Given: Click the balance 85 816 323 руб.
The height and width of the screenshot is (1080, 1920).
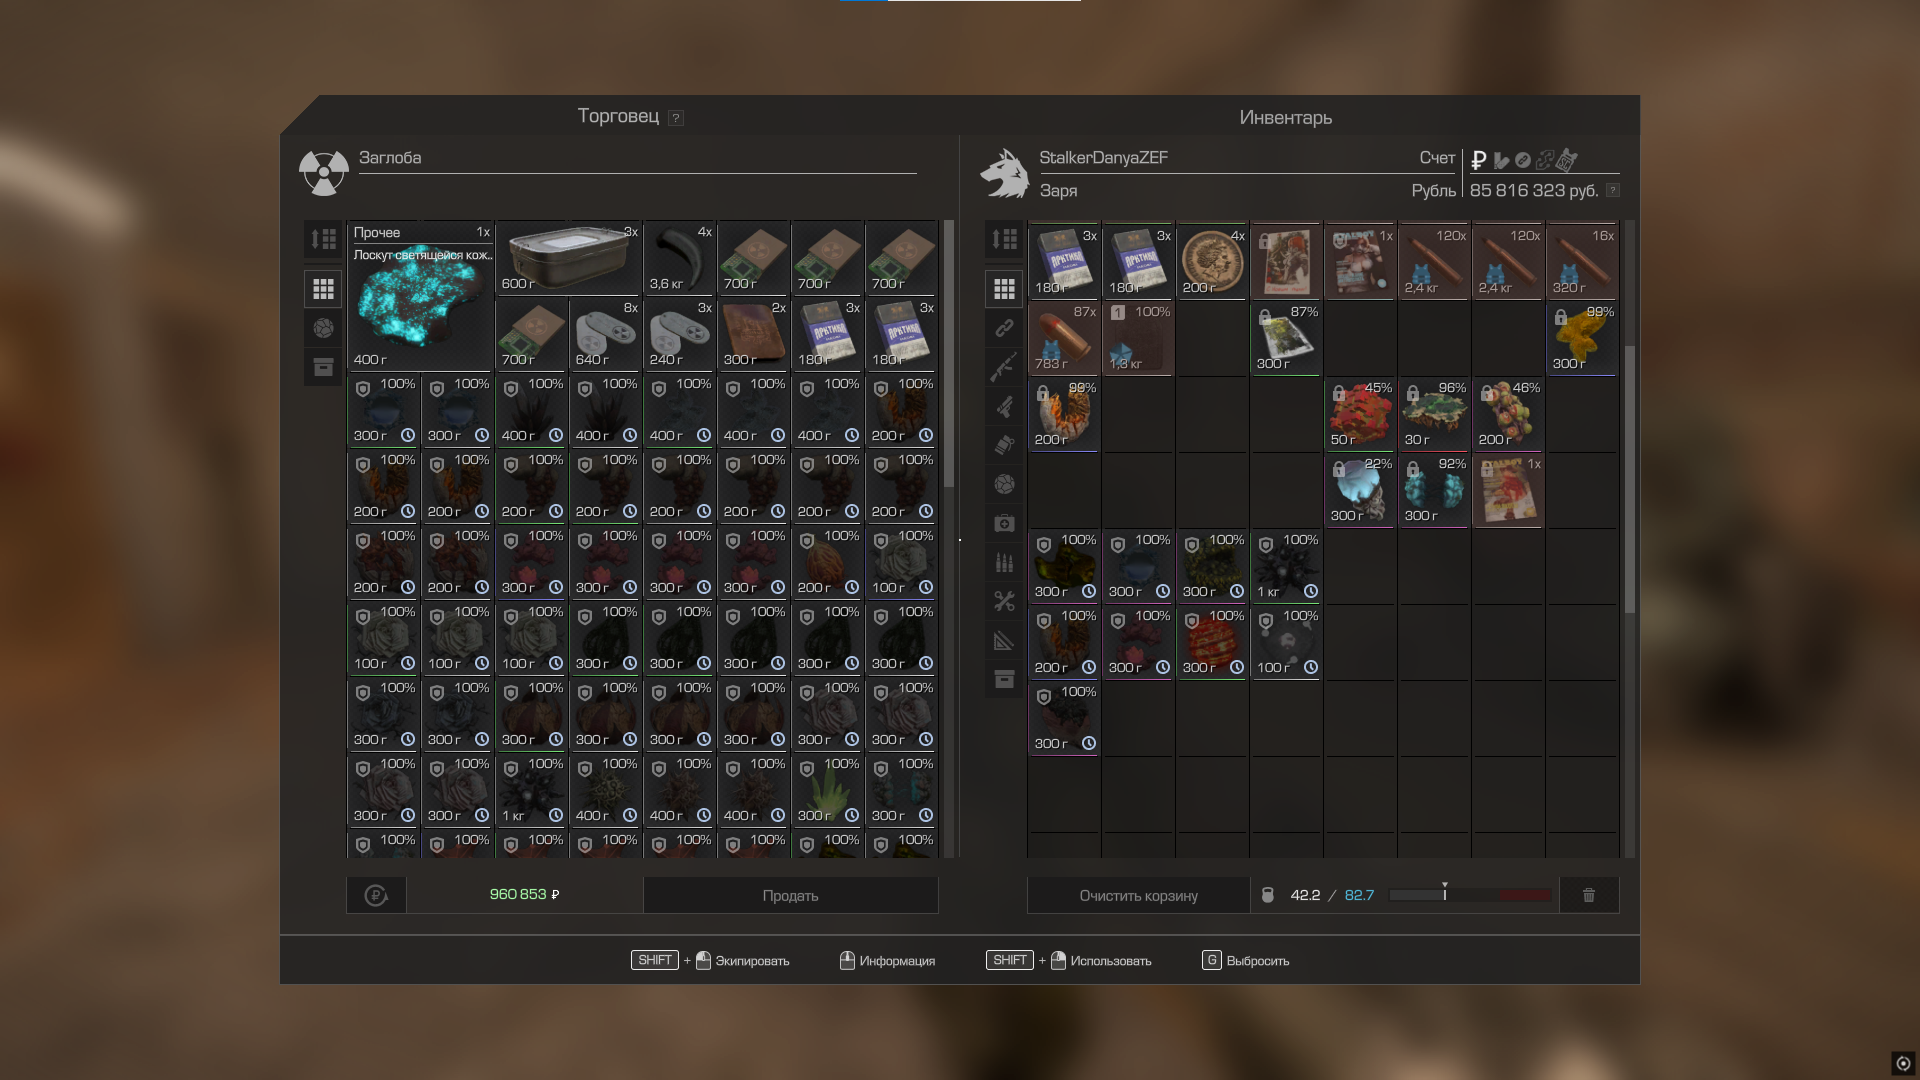Looking at the screenshot, I should coord(1534,190).
